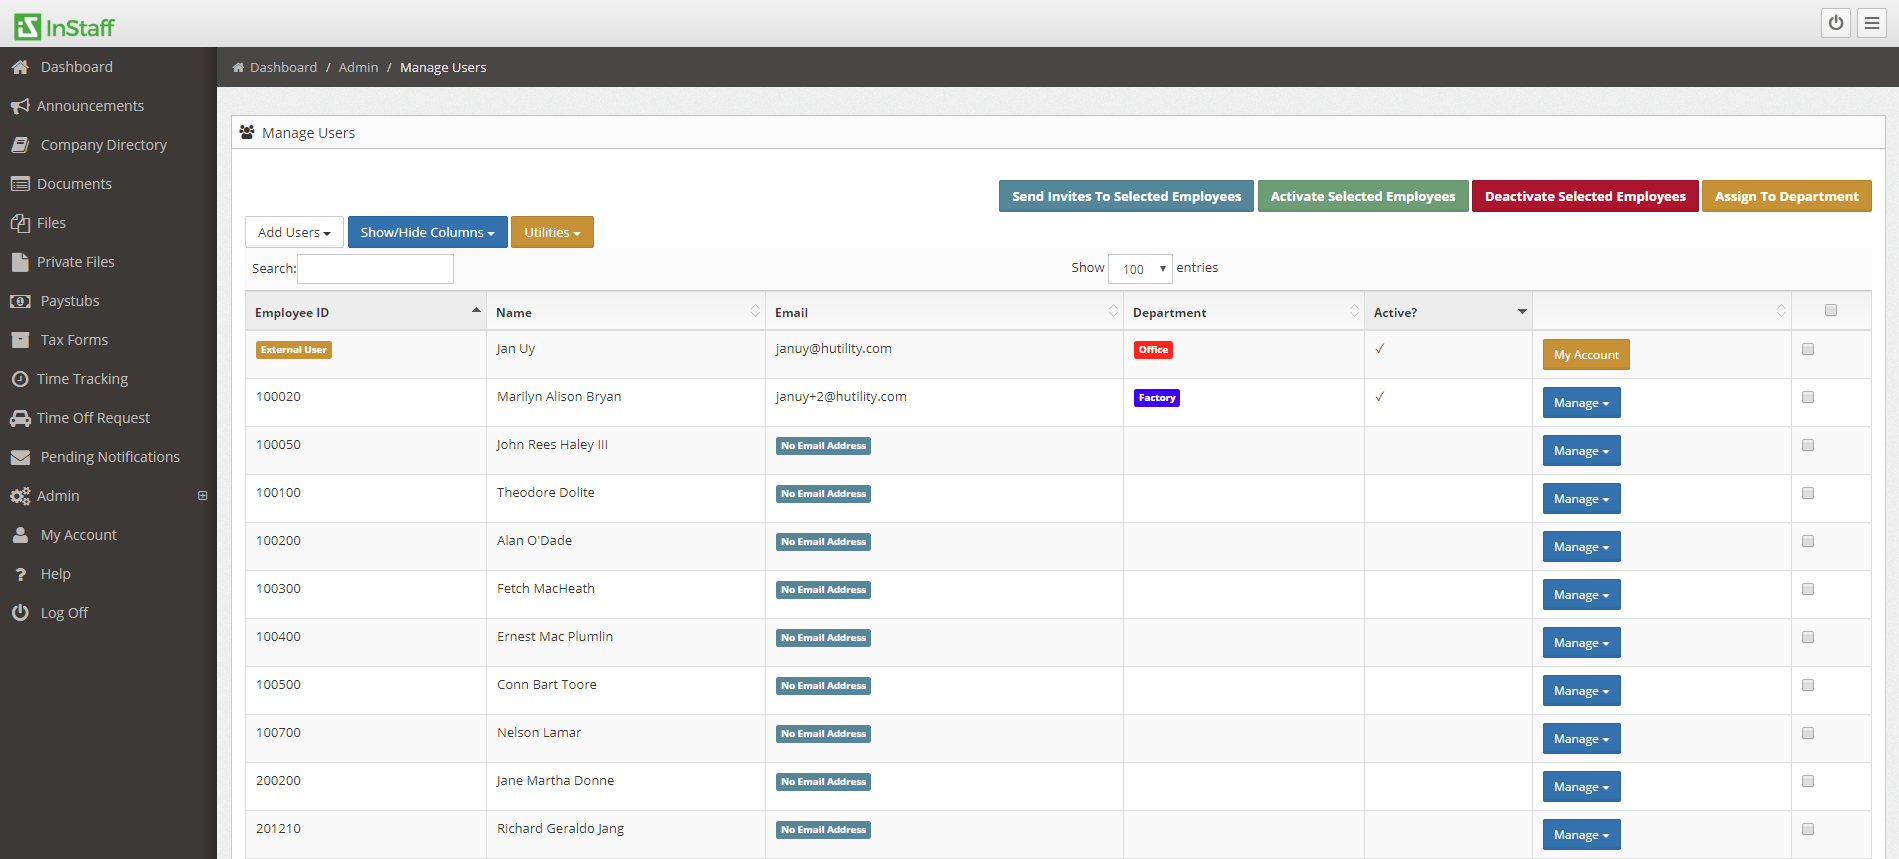Click the Files icon in sidebar
Viewport: 1899px width, 859px height.
(x=20, y=223)
